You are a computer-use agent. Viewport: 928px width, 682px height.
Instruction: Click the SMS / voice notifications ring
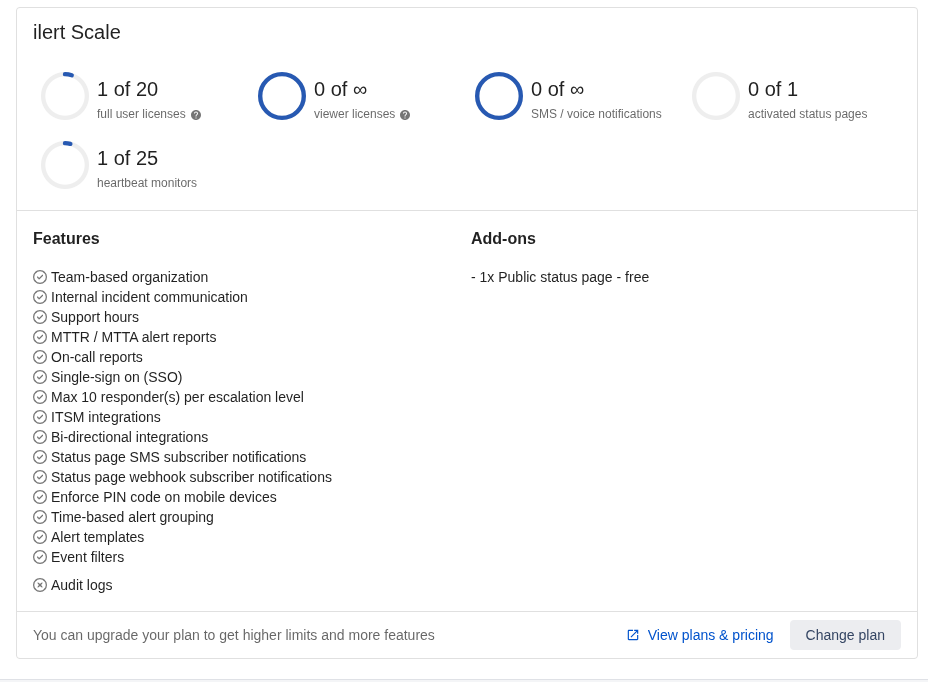(499, 96)
